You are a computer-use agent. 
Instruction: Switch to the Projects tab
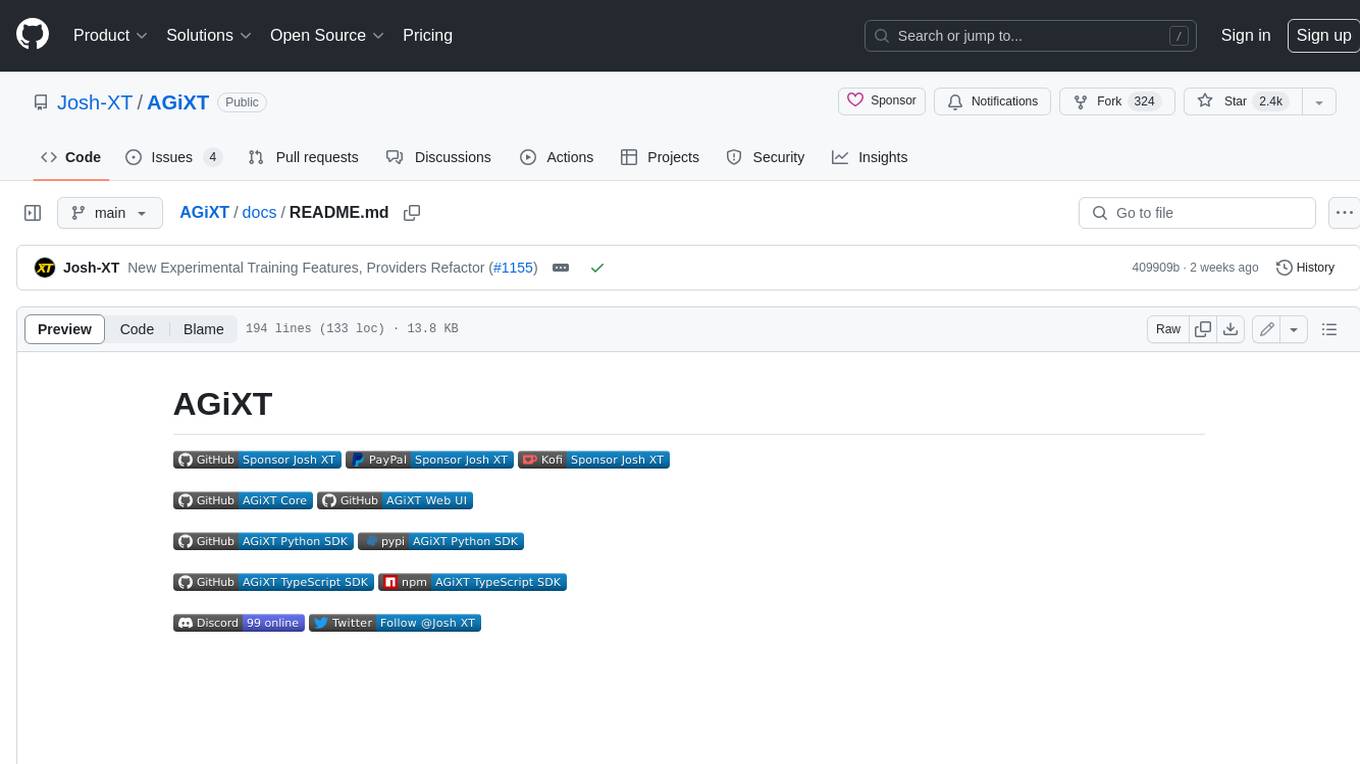click(660, 157)
